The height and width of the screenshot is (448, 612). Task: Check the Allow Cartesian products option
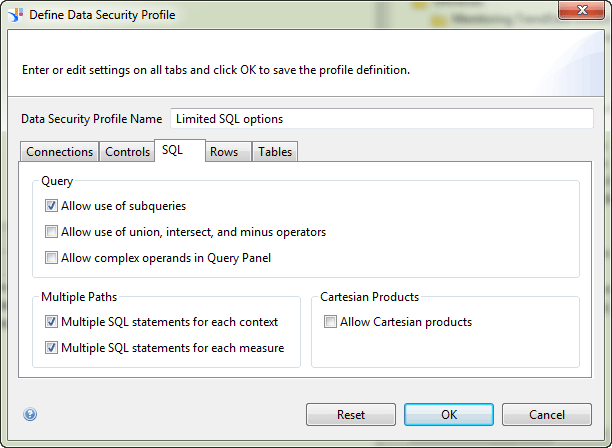click(330, 322)
